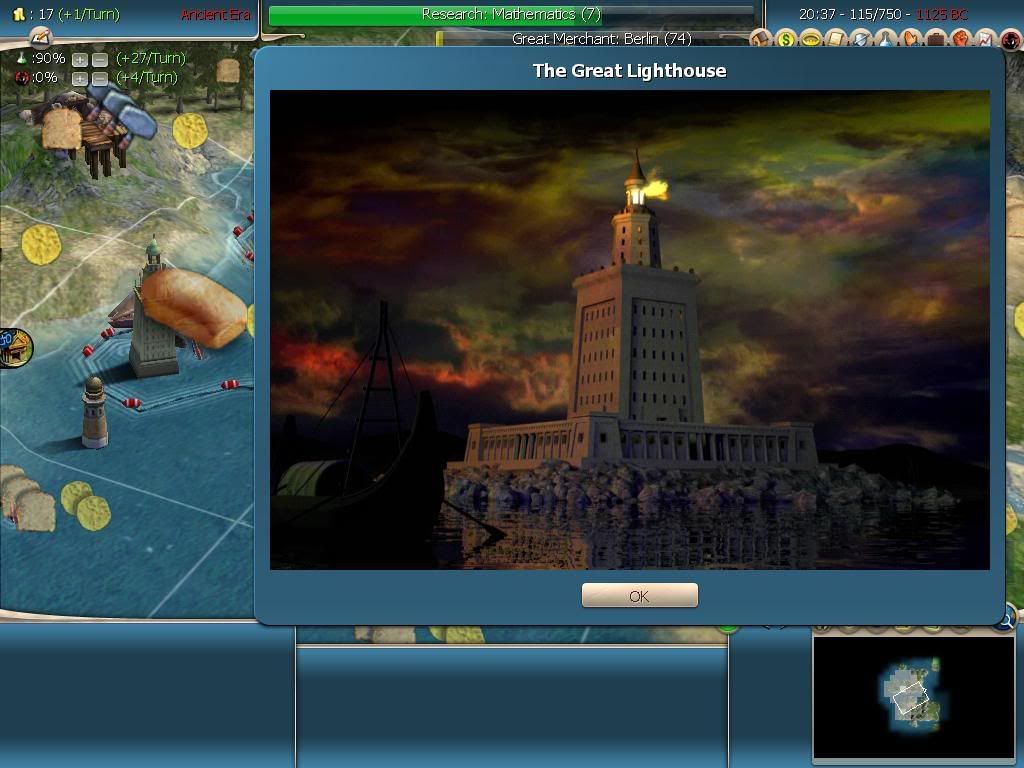Open the Religion Advisor praying hands icon
Viewport: 1024px width, 768px height.
tap(910, 39)
